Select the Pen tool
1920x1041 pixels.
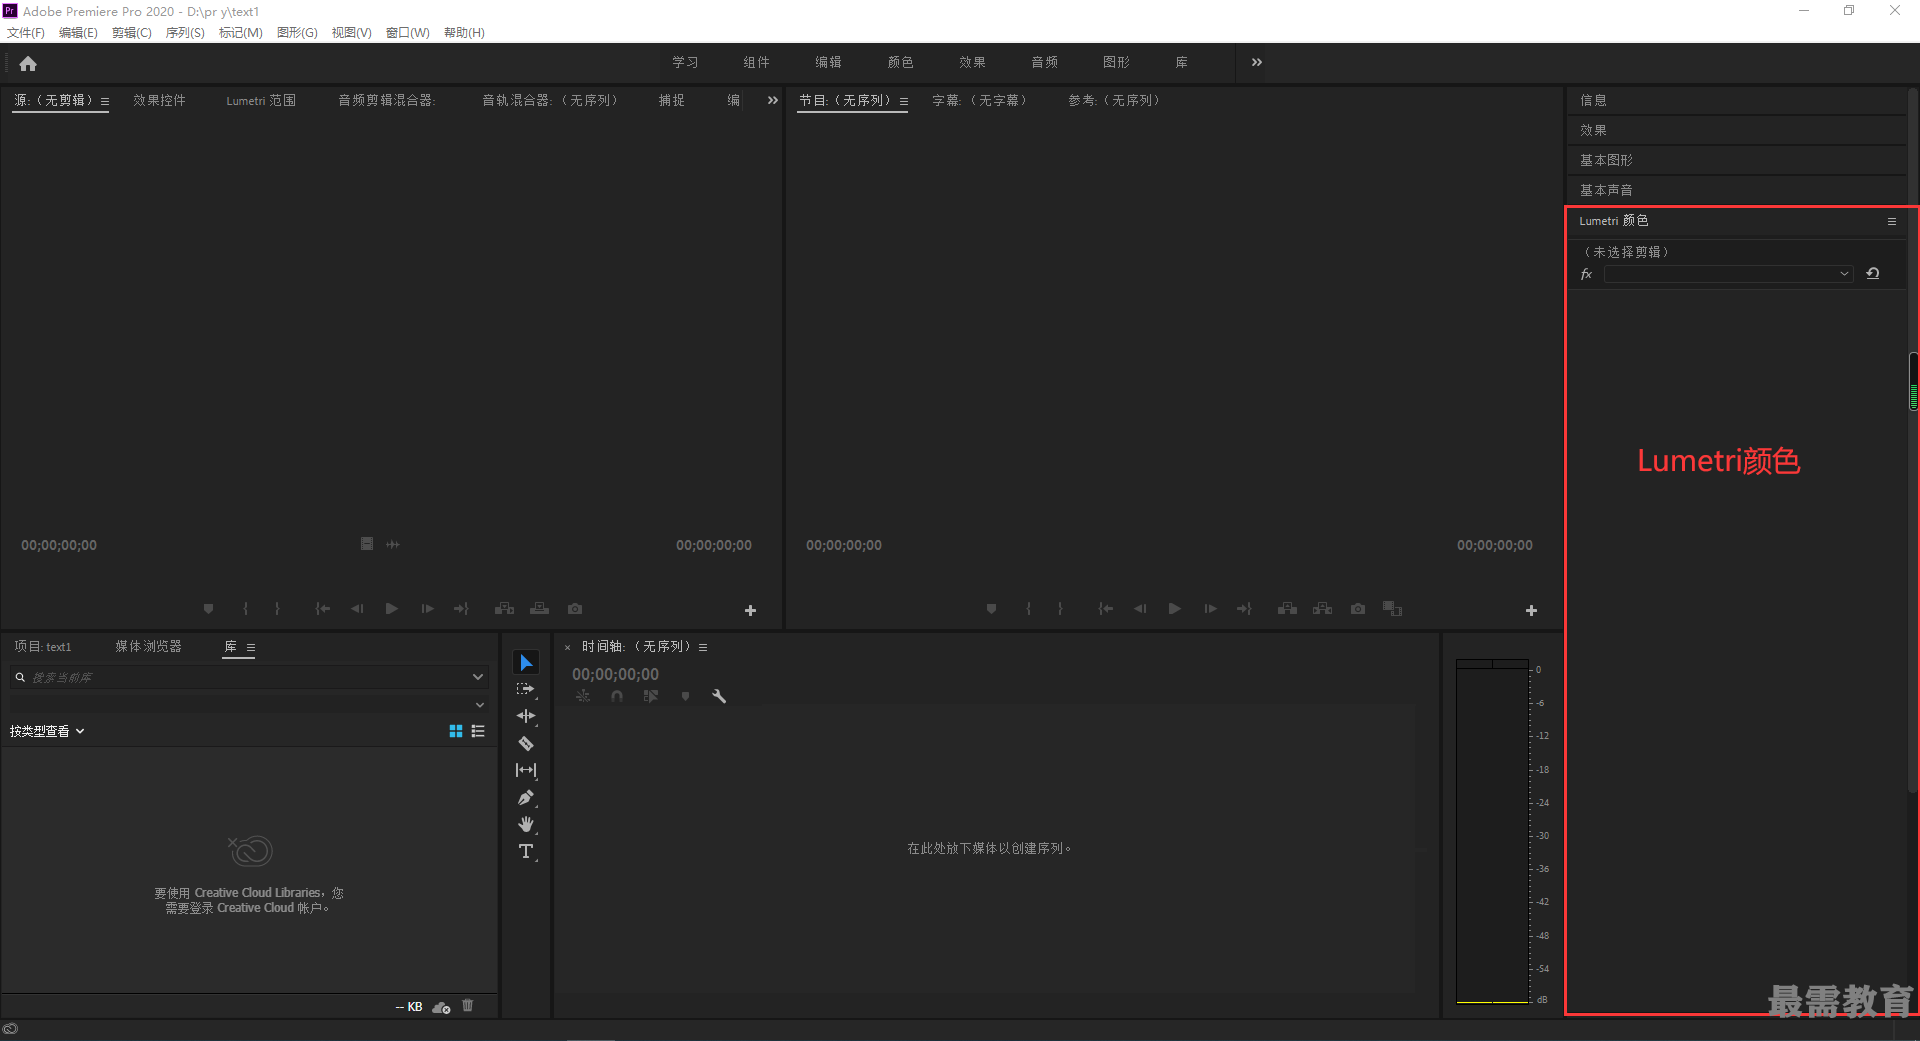click(526, 797)
